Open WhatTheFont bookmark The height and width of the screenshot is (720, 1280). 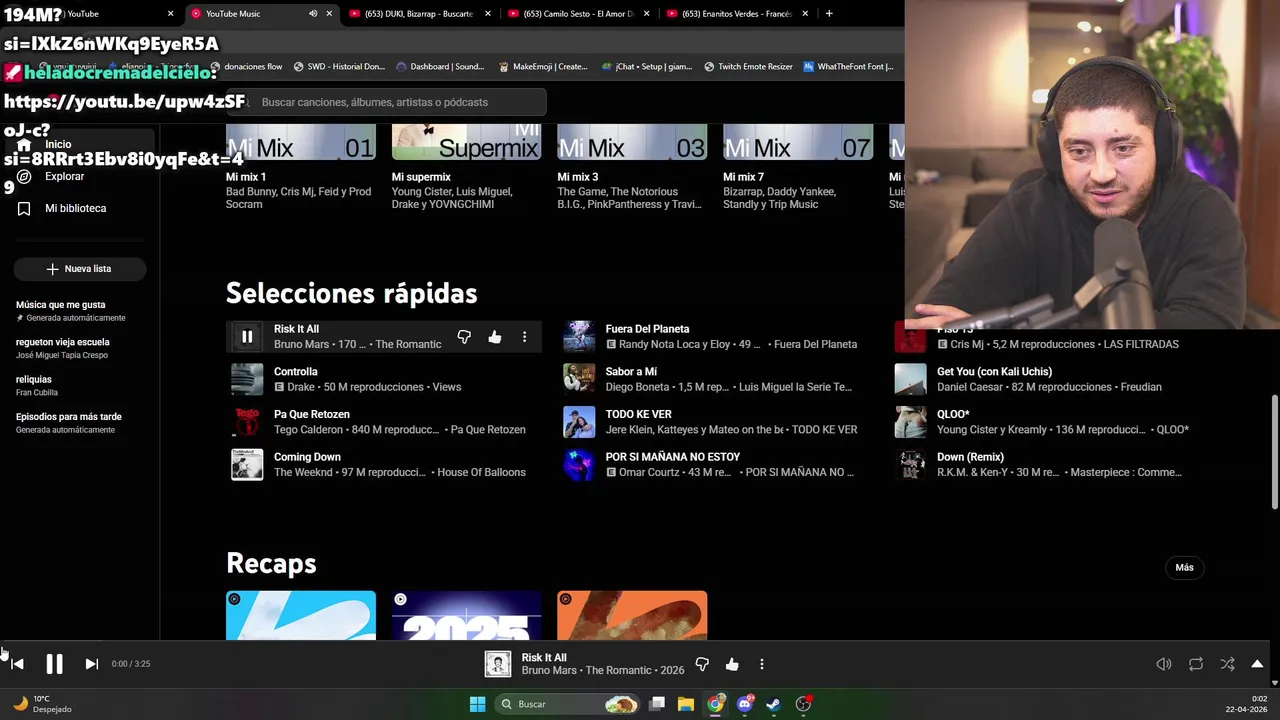point(848,67)
